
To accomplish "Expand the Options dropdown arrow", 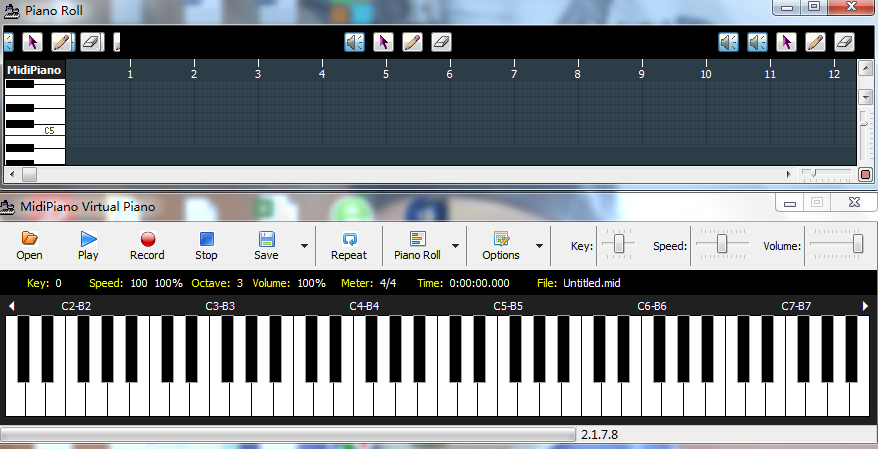I will pyautogui.click(x=539, y=246).
